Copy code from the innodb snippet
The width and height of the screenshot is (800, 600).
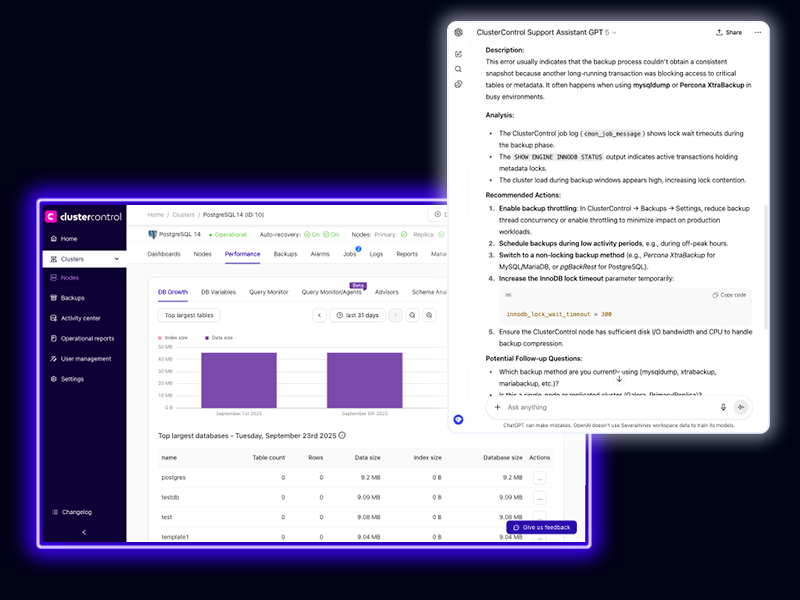(729, 295)
